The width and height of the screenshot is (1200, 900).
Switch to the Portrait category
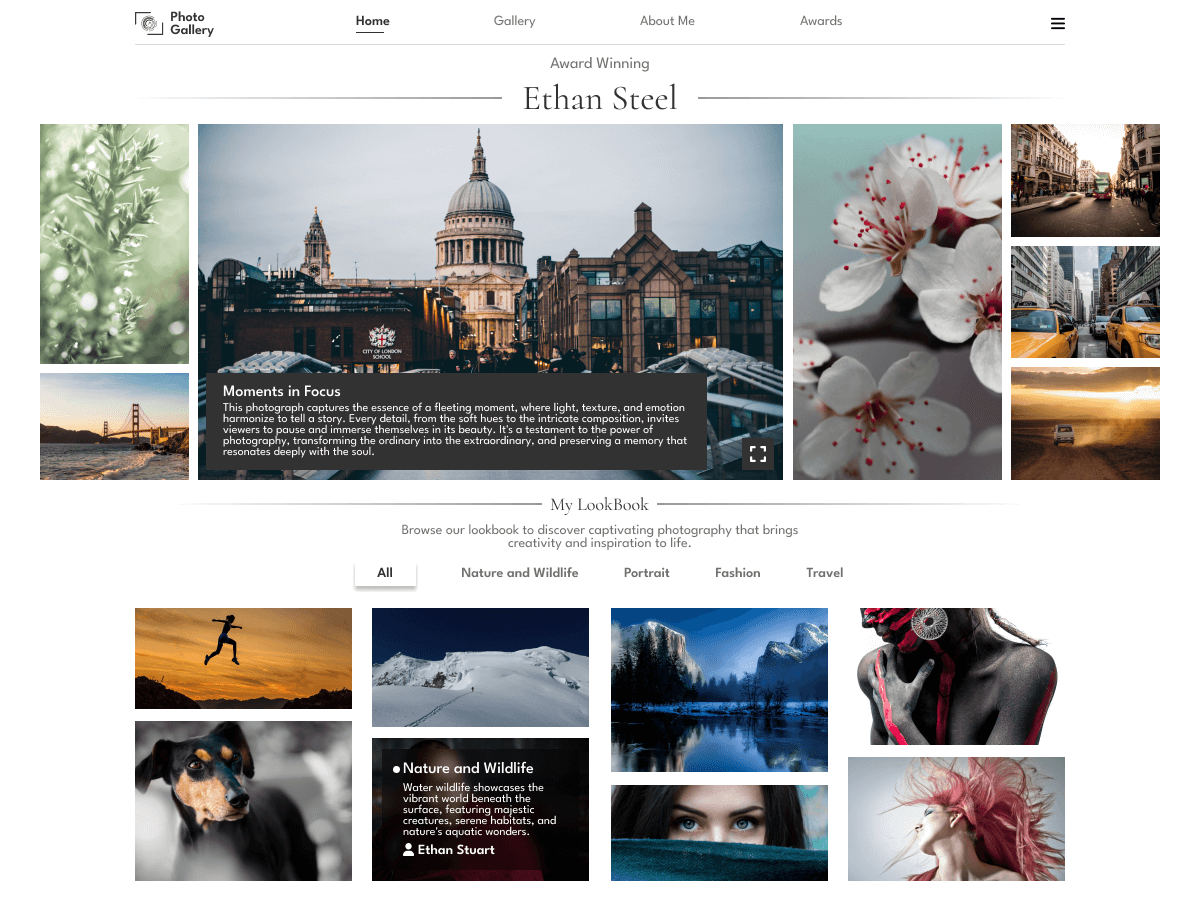(646, 572)
